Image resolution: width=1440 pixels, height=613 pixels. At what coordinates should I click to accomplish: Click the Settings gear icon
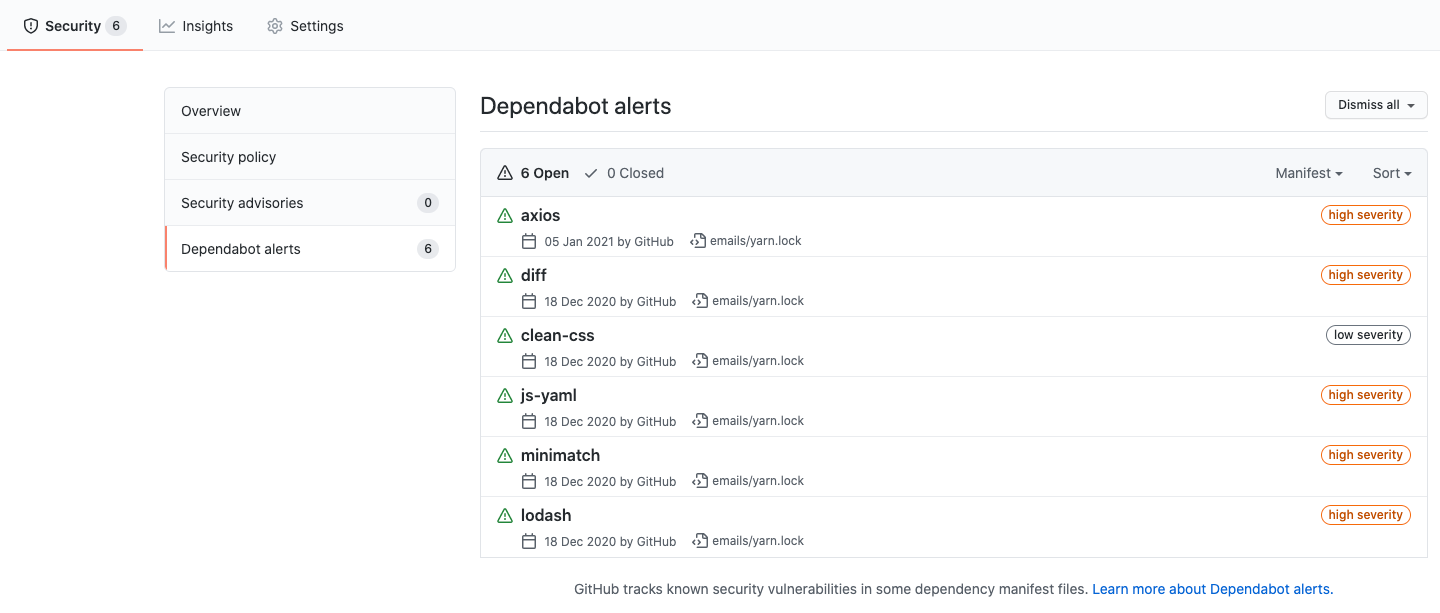(x=275, y=26)
